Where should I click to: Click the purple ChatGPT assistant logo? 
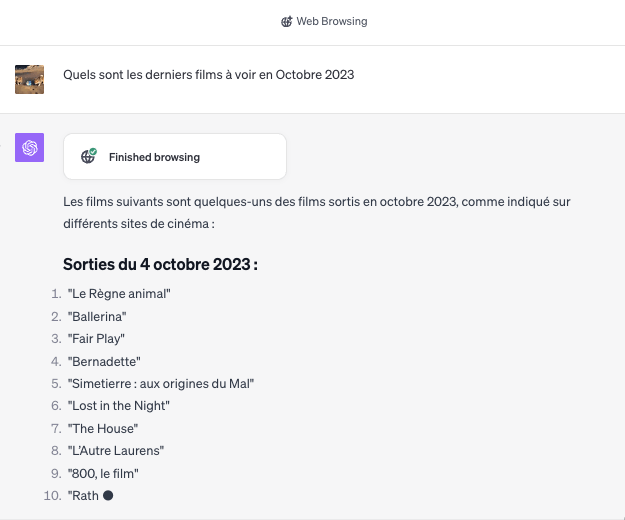29,147
